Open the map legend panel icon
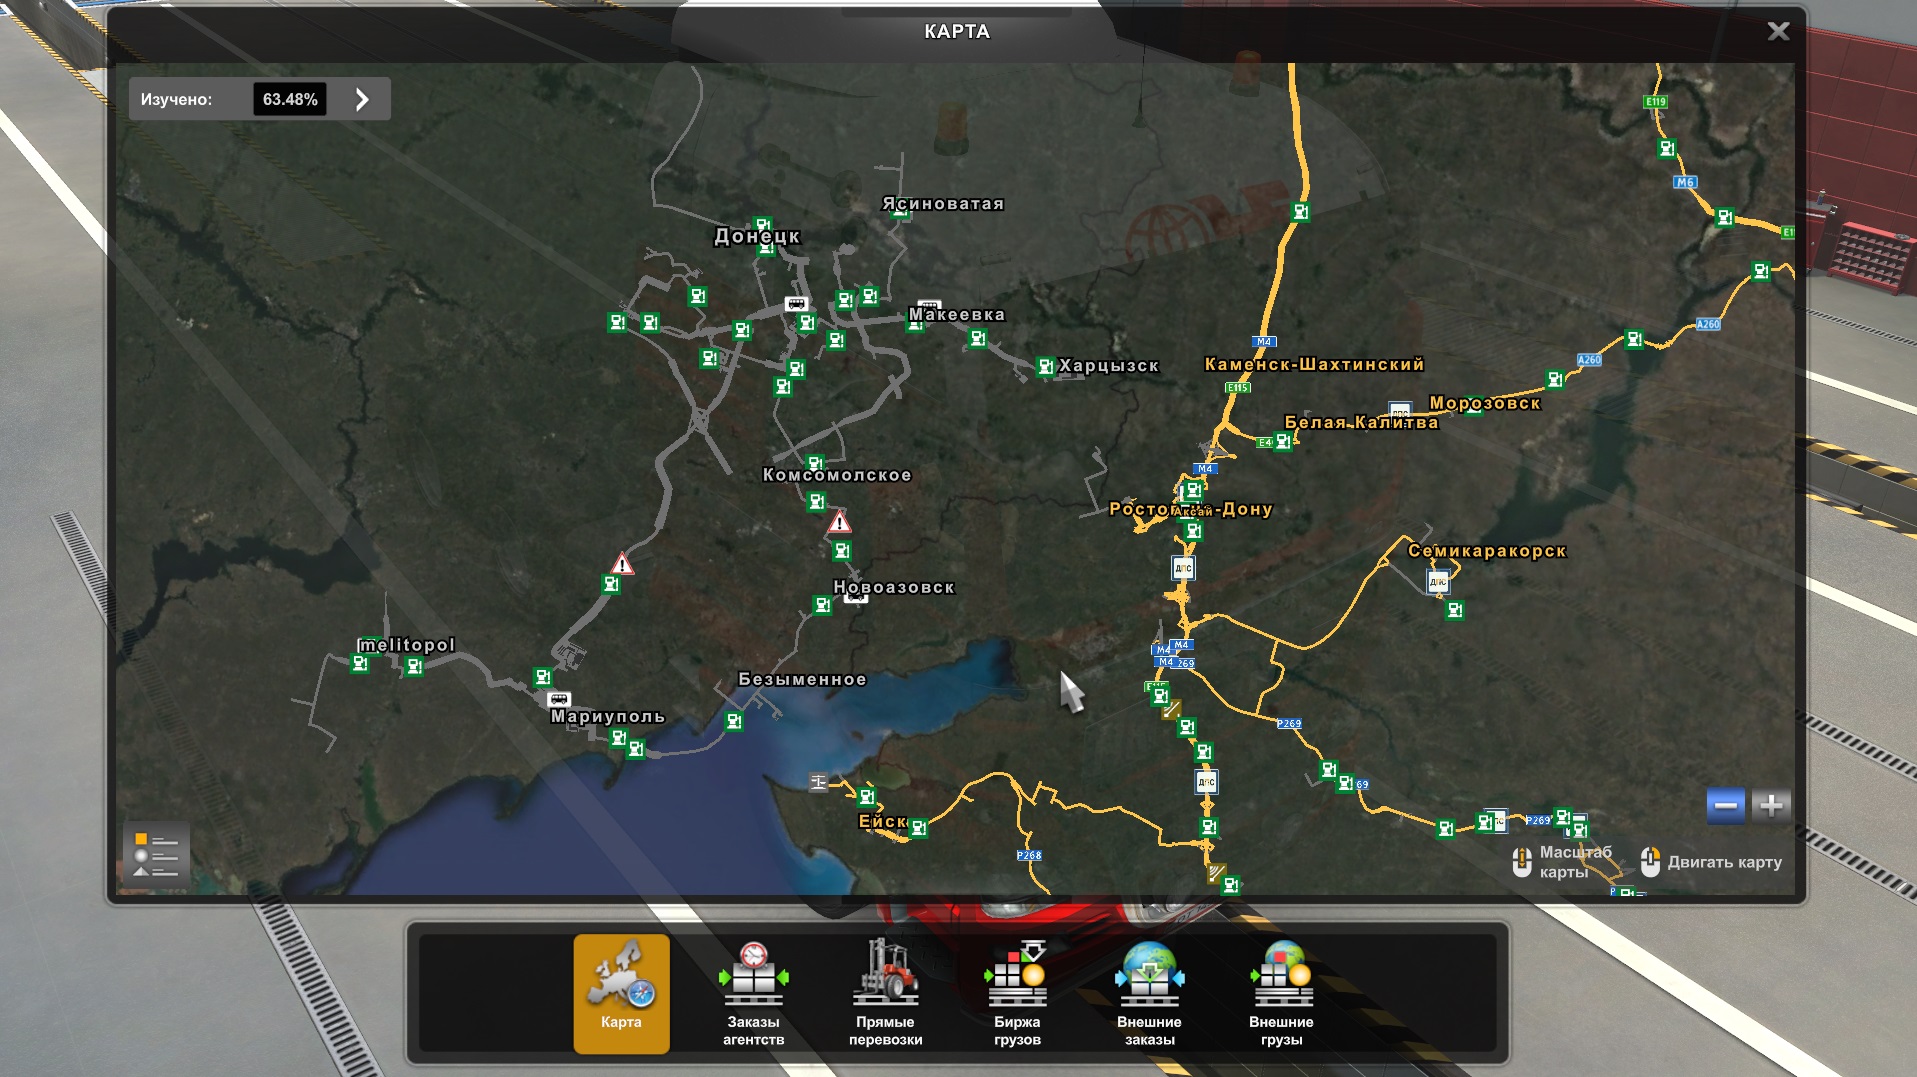The height and width of the screenshot is (1077, 1917). tap(156, 855)
